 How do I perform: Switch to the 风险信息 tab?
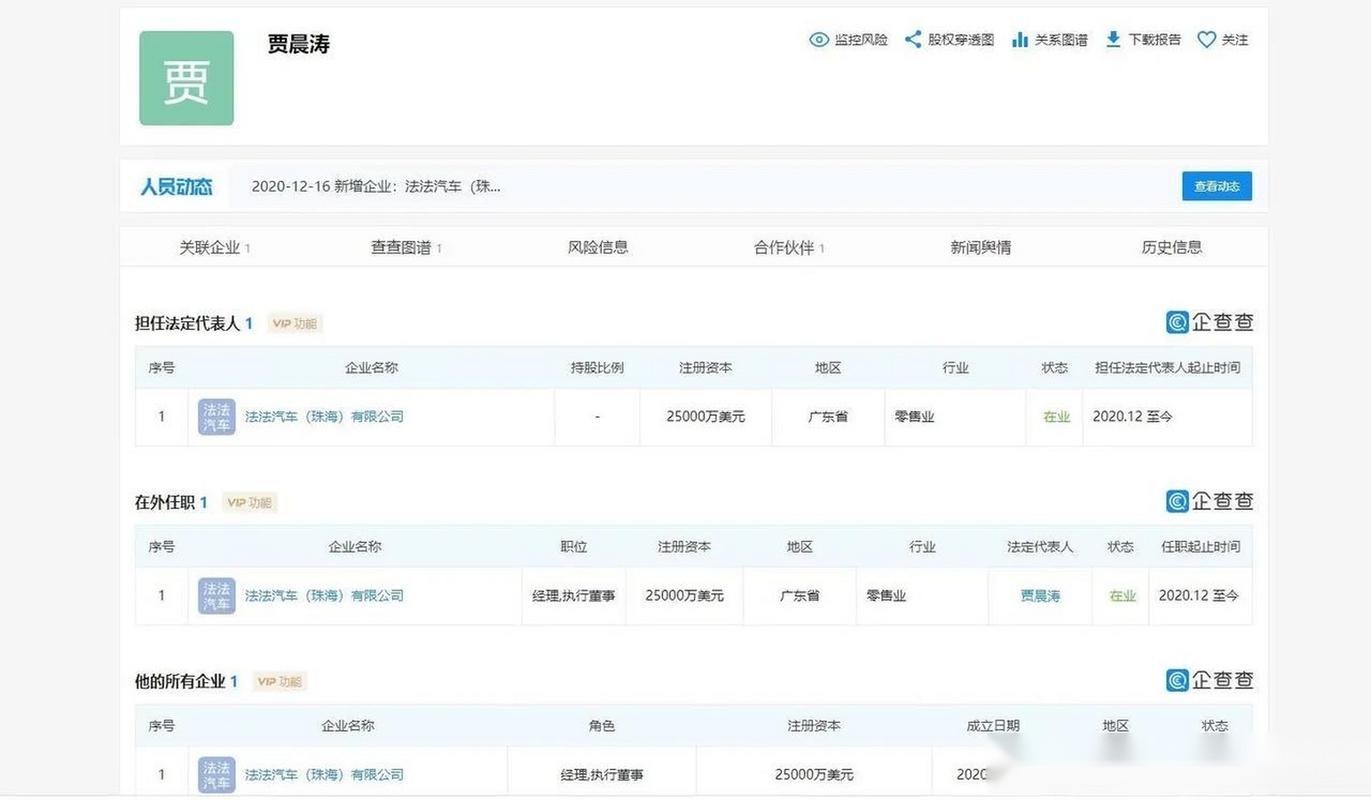pyautogui.click(x=598, y=247)
